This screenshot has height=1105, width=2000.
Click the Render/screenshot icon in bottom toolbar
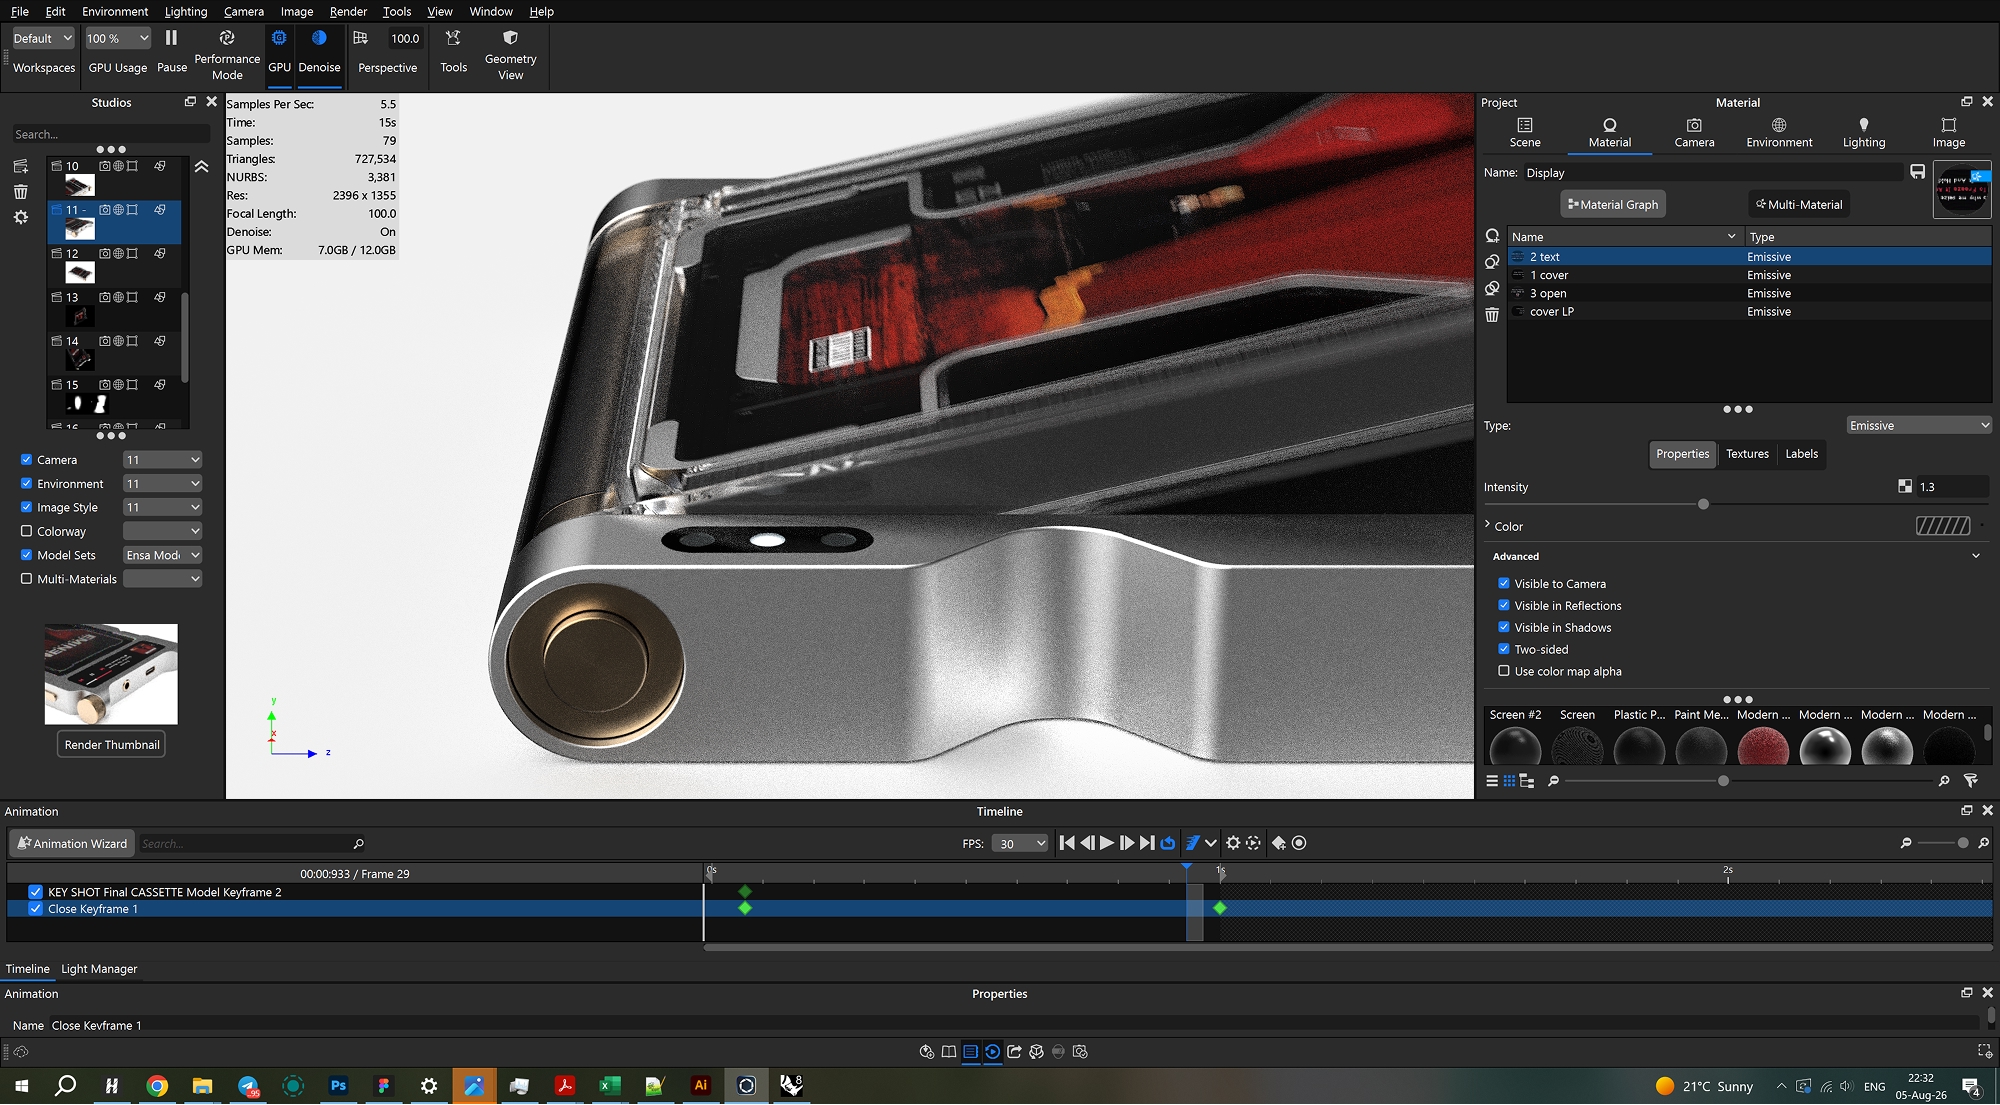(x=1080, y=1051)
